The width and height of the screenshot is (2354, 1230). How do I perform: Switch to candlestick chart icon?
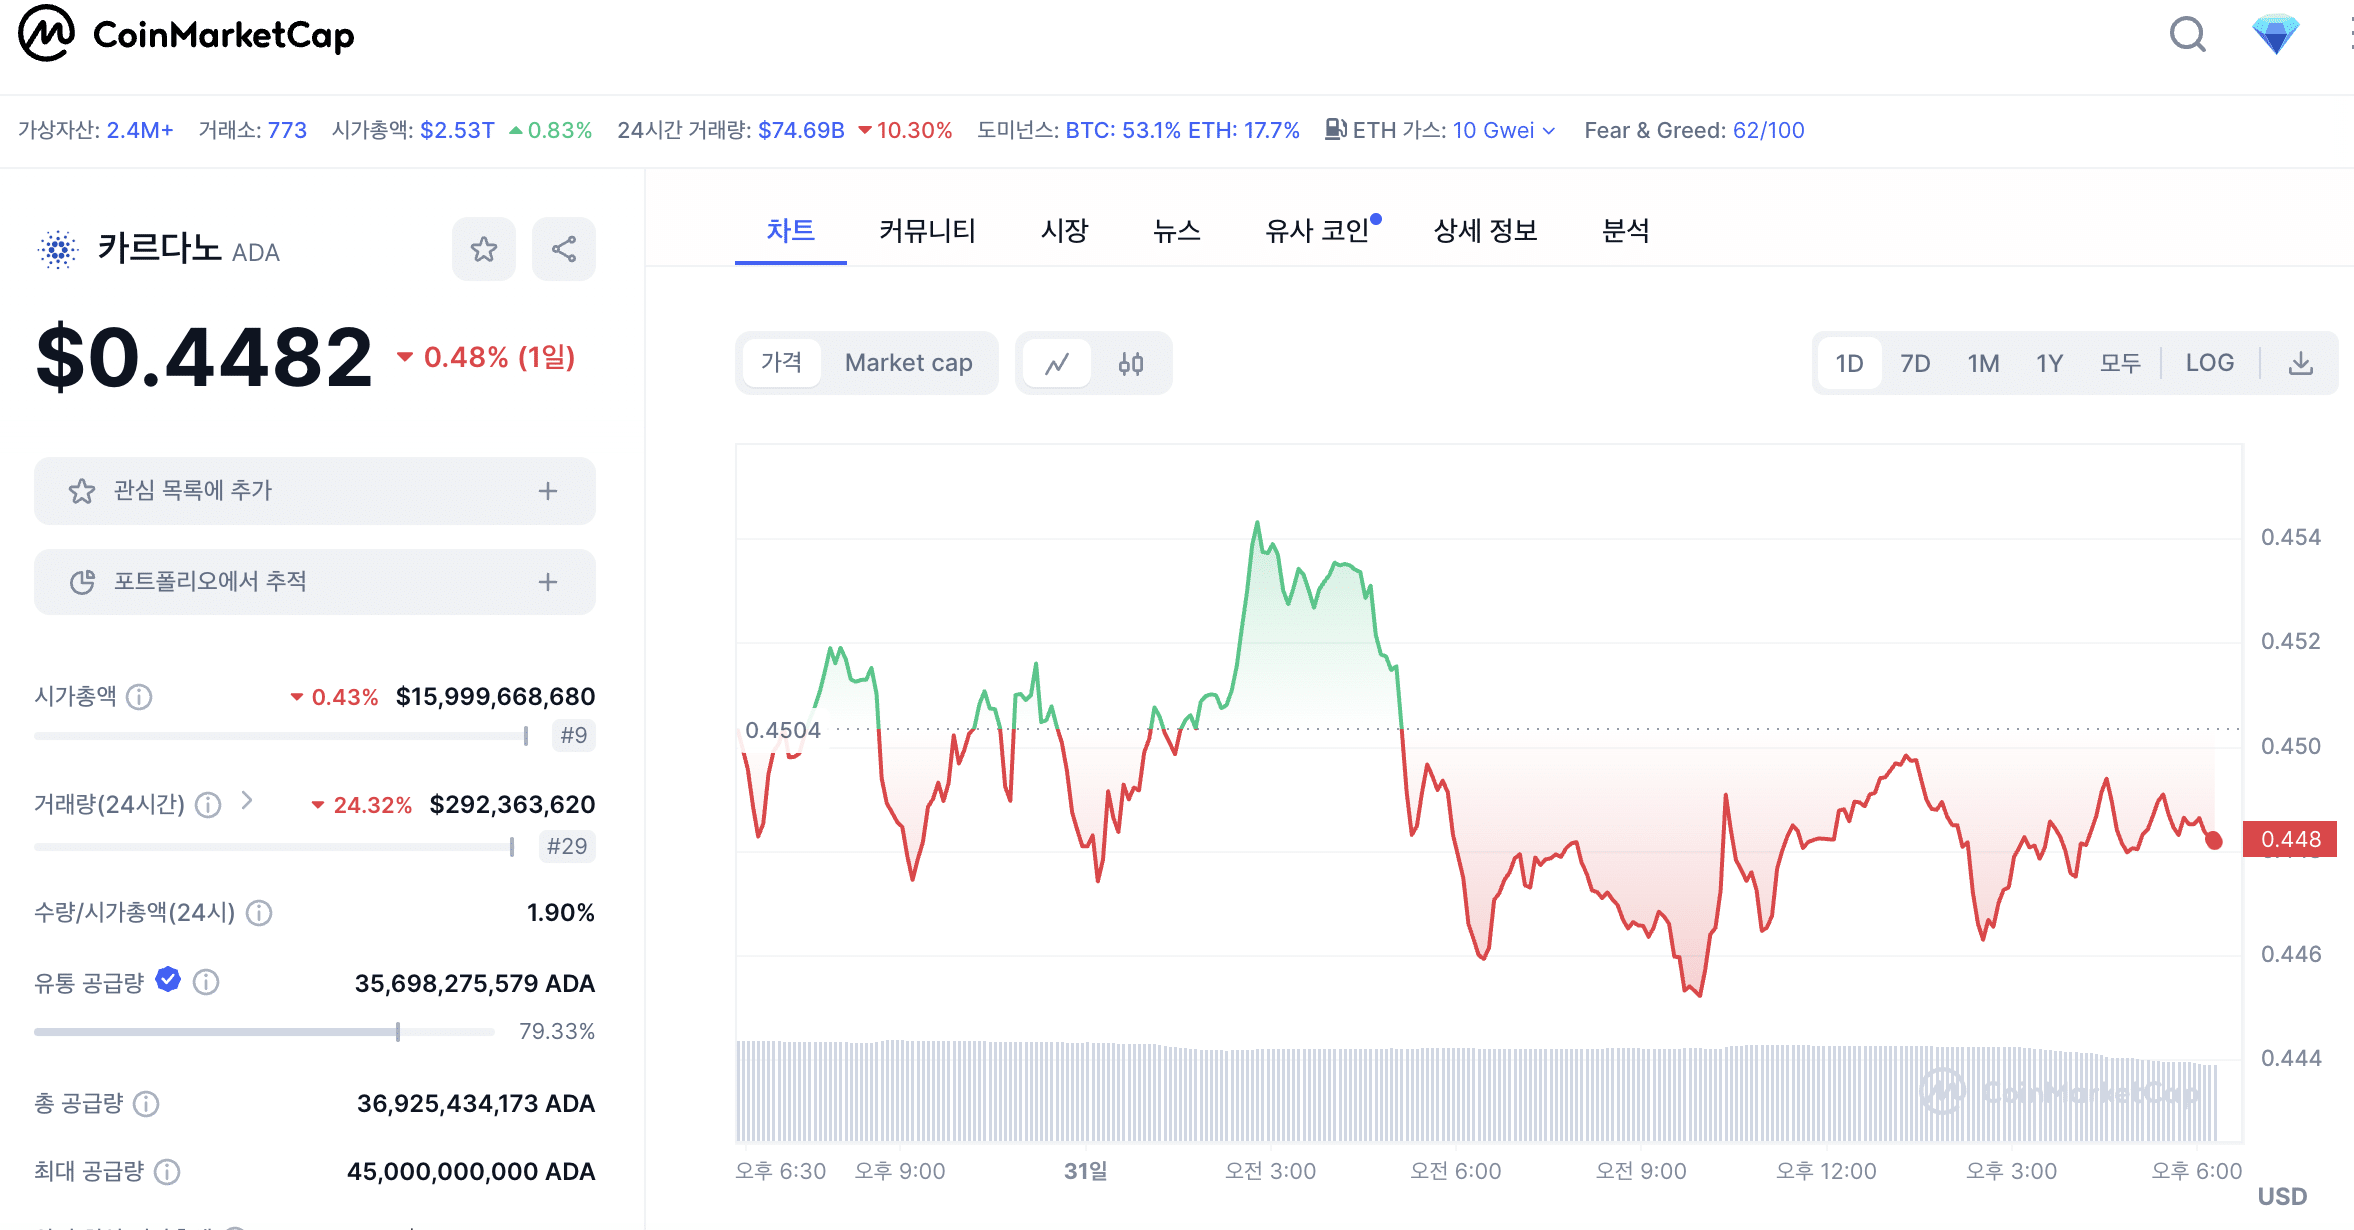click(1131, 363)
